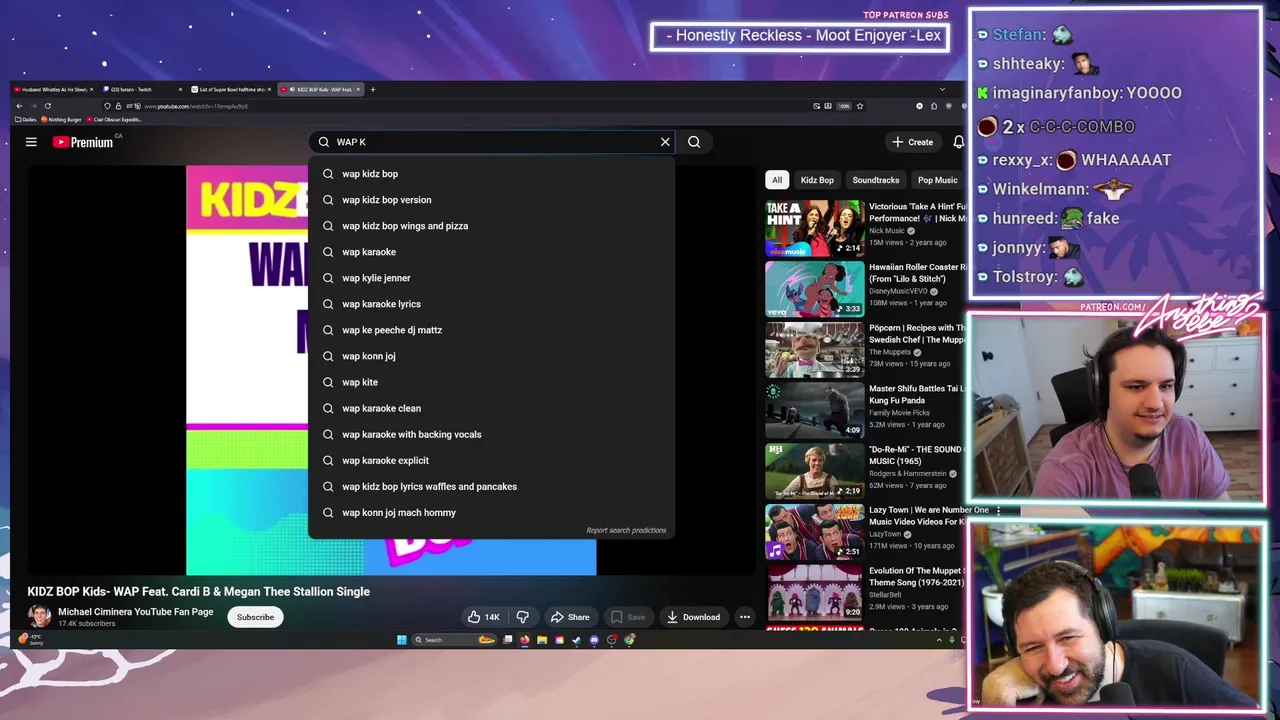Pick the 'wap konn joj' suggestion
The image size is (1280, 720).
(x=491, y=356)
